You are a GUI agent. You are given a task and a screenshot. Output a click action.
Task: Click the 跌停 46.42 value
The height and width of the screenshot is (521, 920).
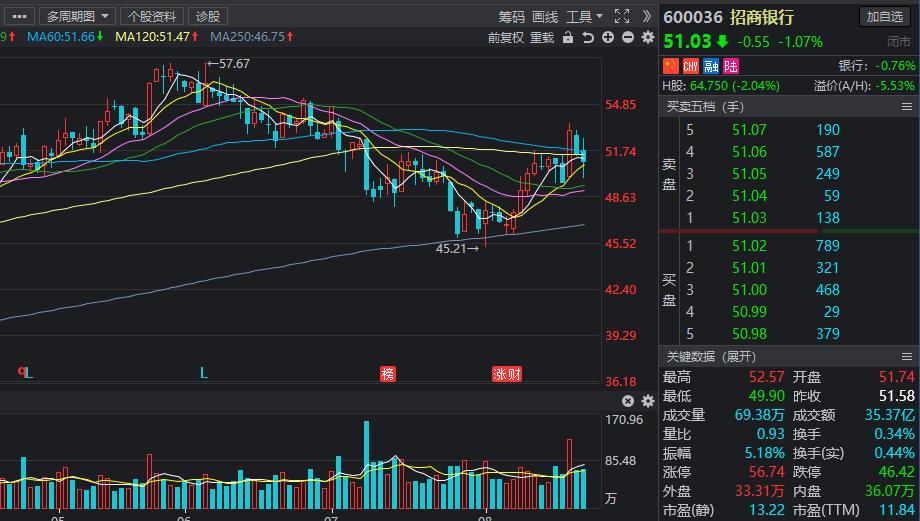click(x=897, y=472)
